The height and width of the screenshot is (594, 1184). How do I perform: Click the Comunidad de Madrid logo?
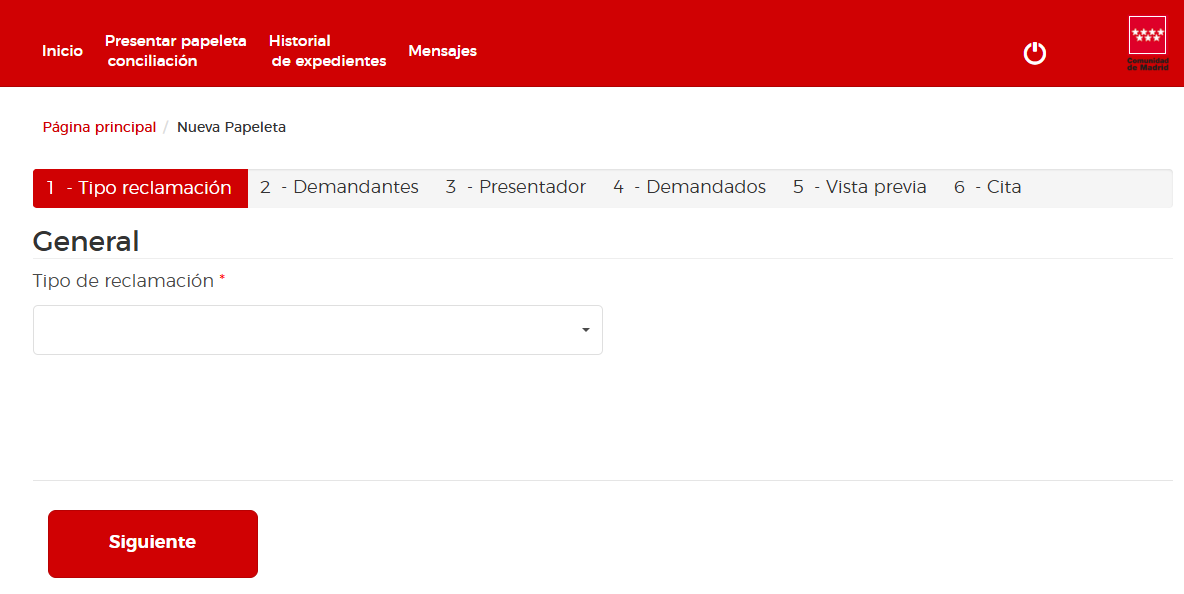click(1146, 43)
